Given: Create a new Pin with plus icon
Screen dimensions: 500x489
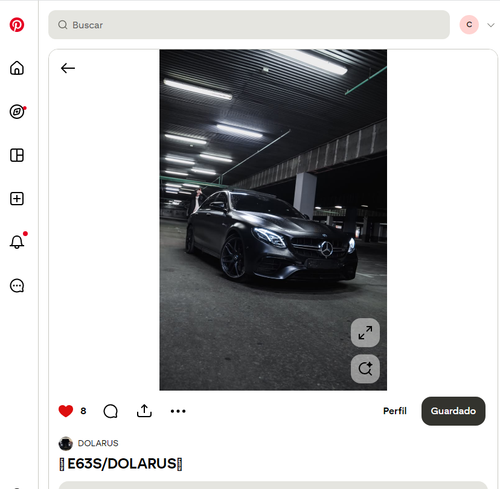Looking at the screenshot, I should (17, 199).
